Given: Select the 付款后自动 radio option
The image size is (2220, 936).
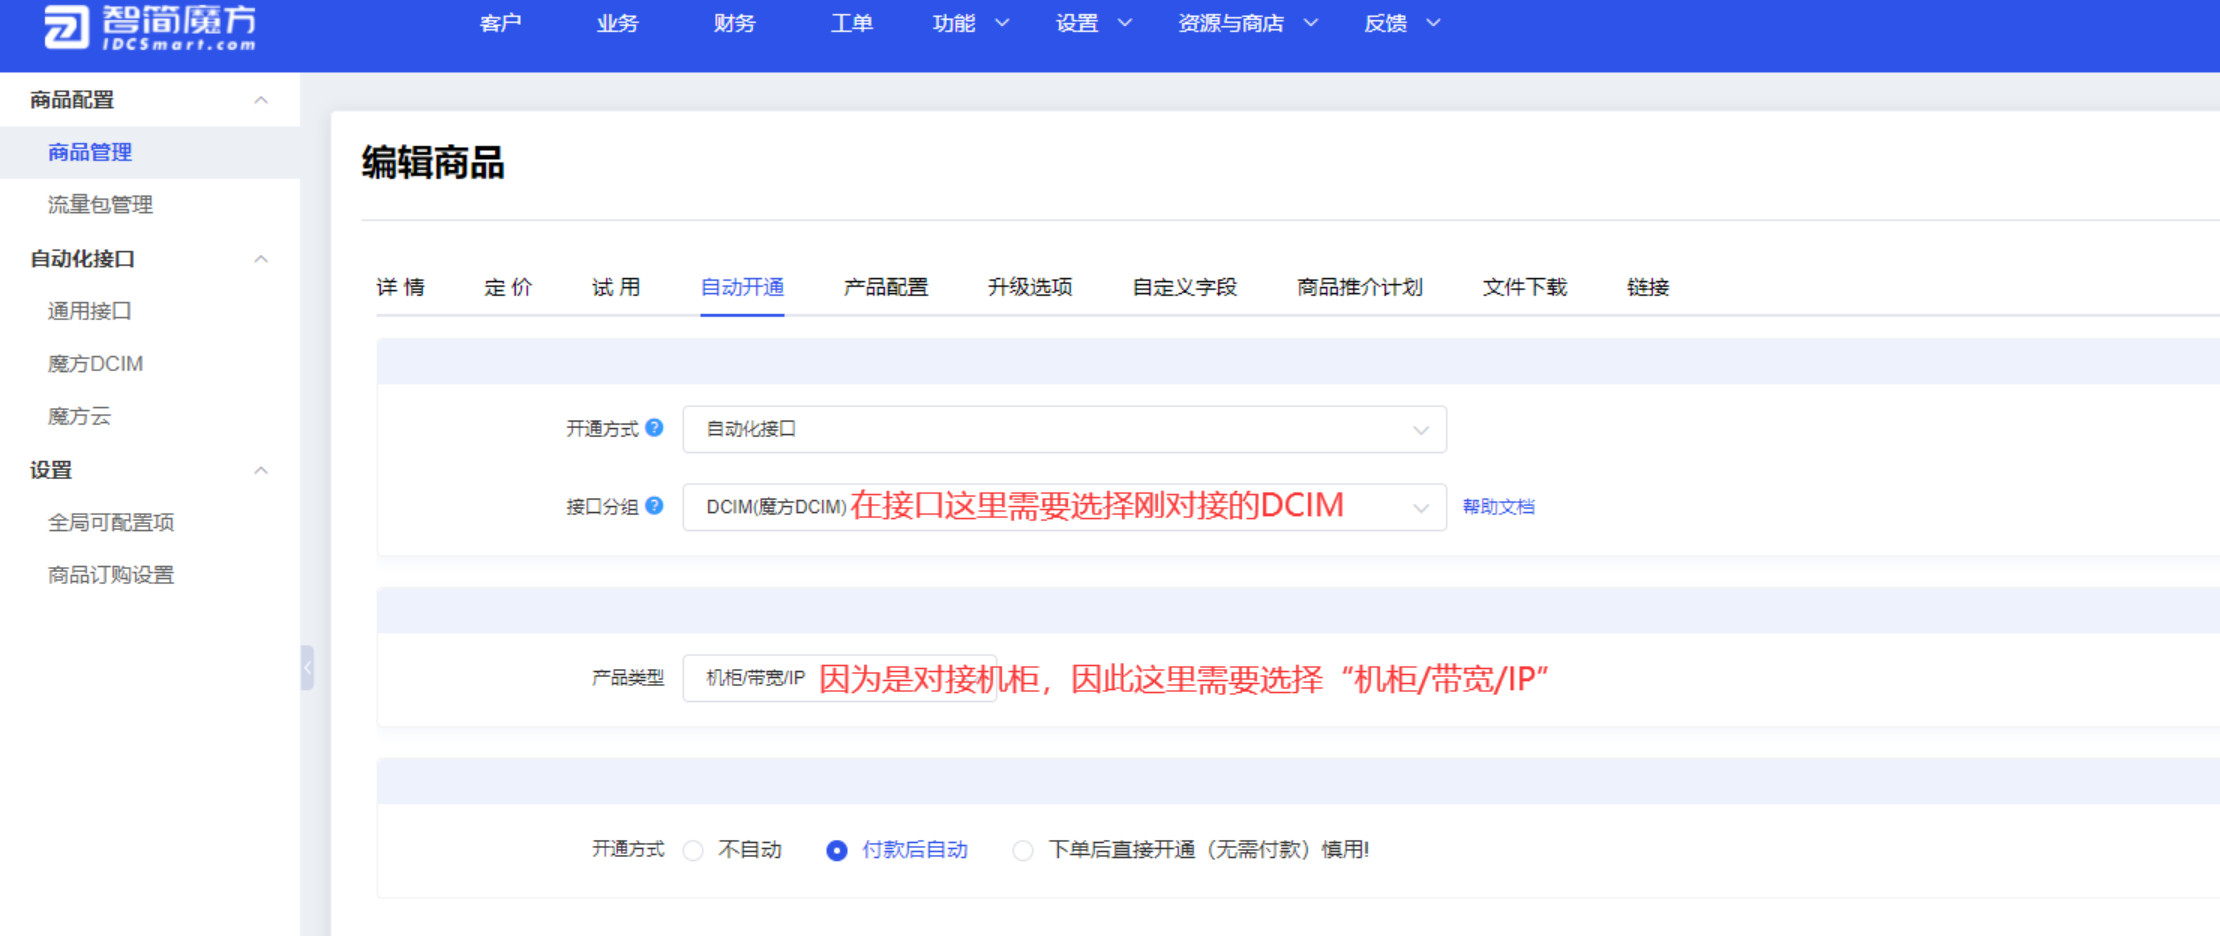Looking at the screenshot, I should click(x=837, y=850).
